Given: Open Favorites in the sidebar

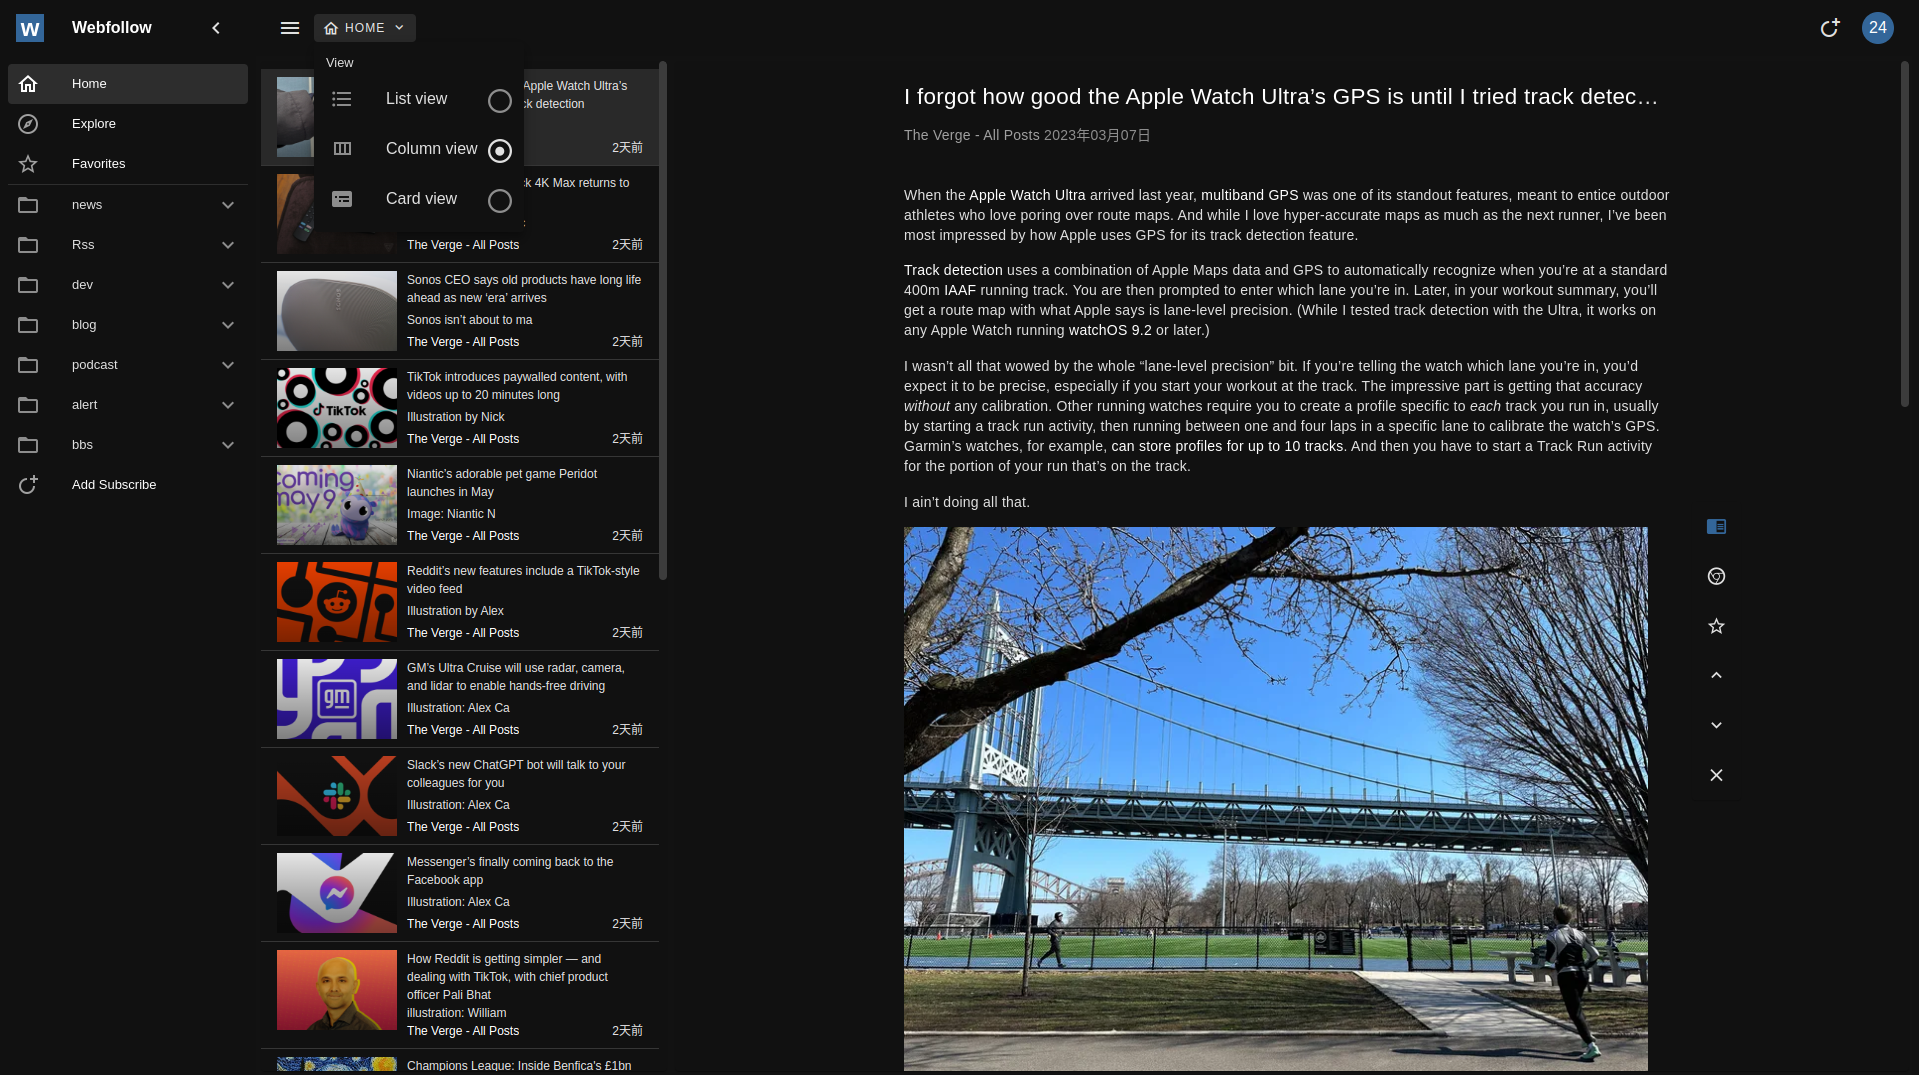Looking at the screenshot, I should click(128, 164).
